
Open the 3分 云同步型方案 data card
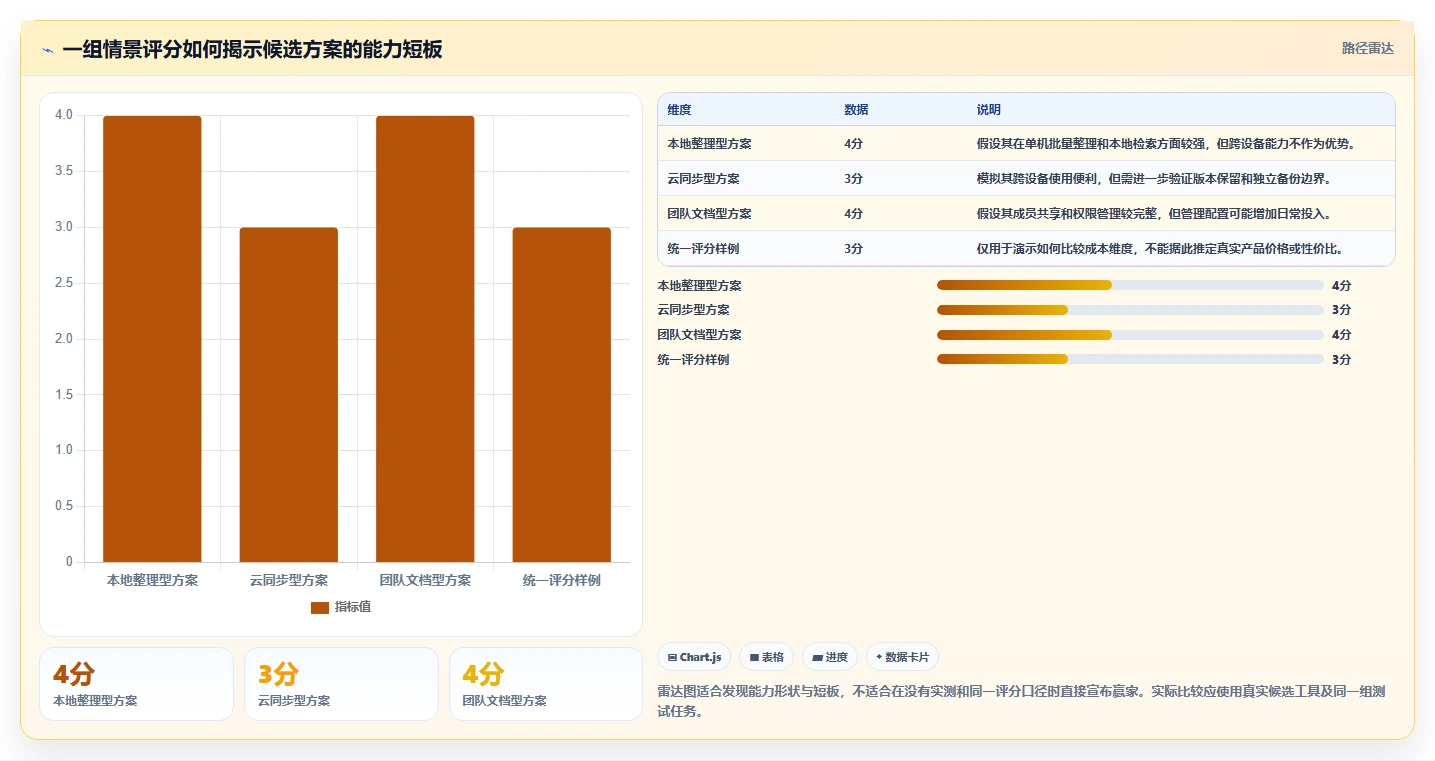click(x=341, y=684)
